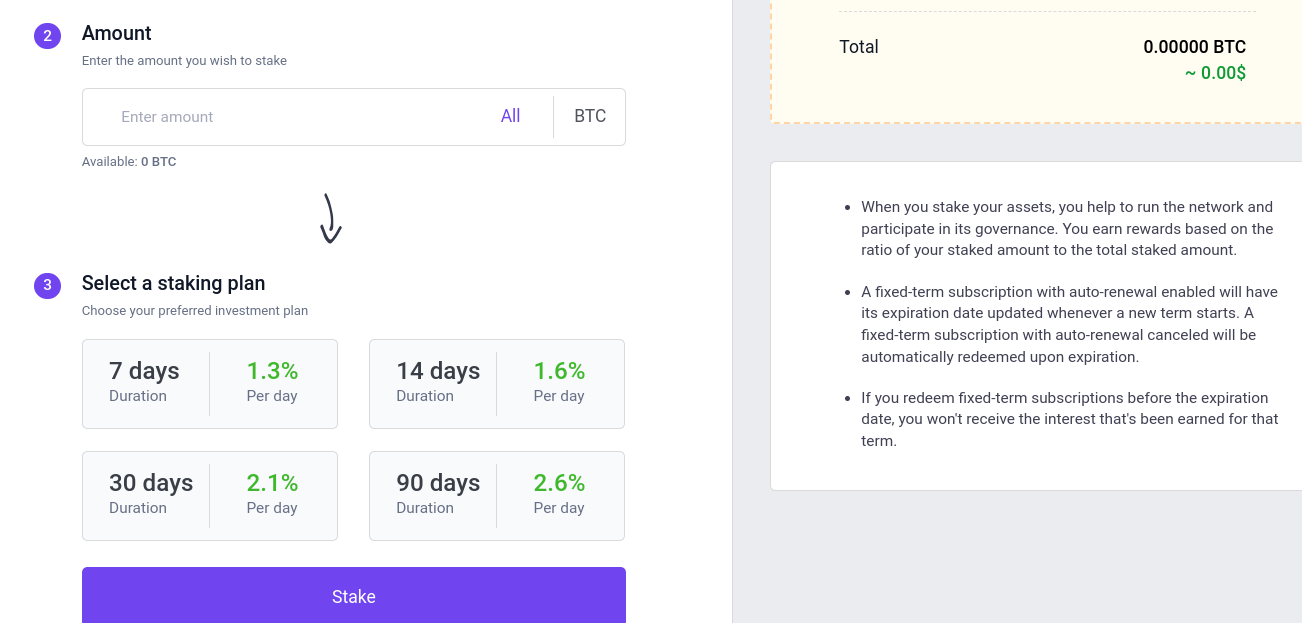Viewport: 1302px width, 623px height.
Task: Click the bullet about earning staking rewards
Action: (x=1067, y=228)
